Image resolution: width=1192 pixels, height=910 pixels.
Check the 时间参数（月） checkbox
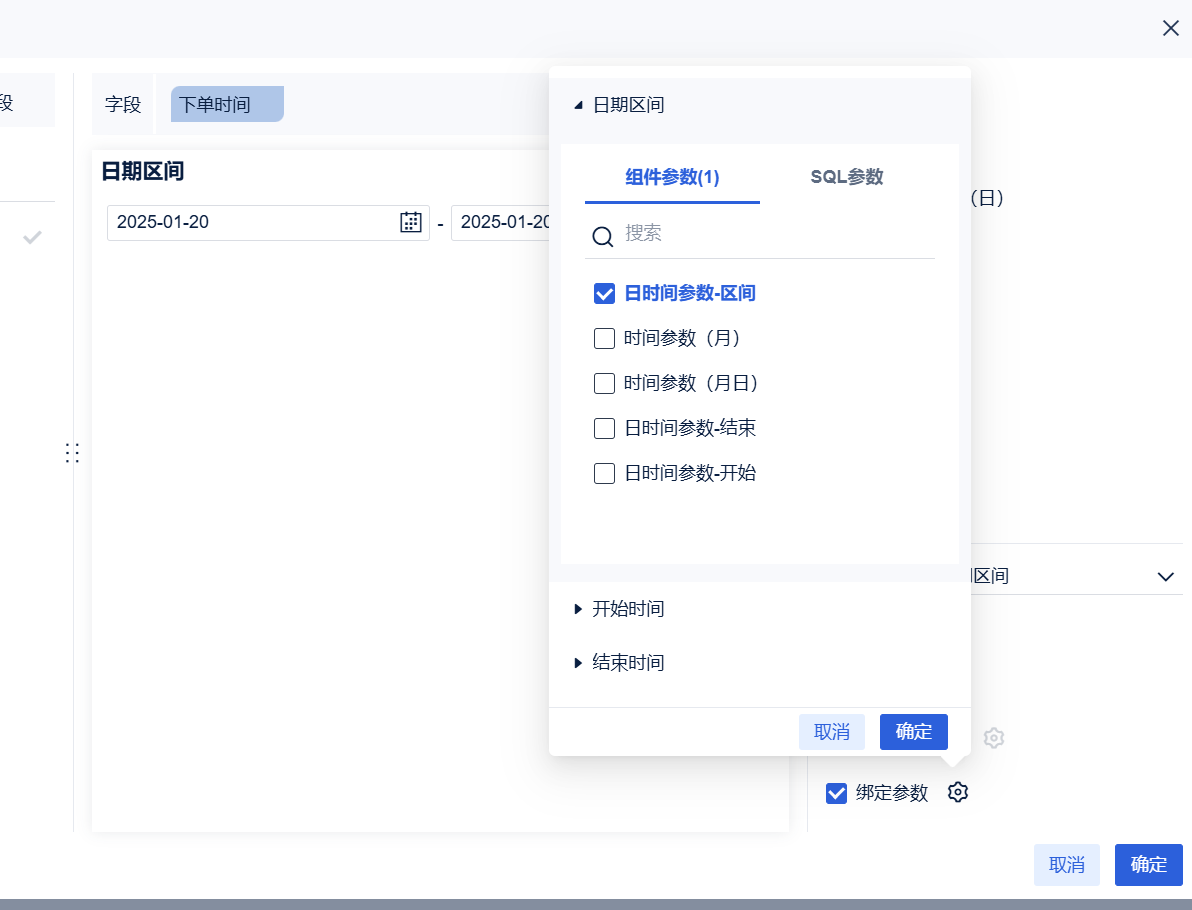pos(604,339)
